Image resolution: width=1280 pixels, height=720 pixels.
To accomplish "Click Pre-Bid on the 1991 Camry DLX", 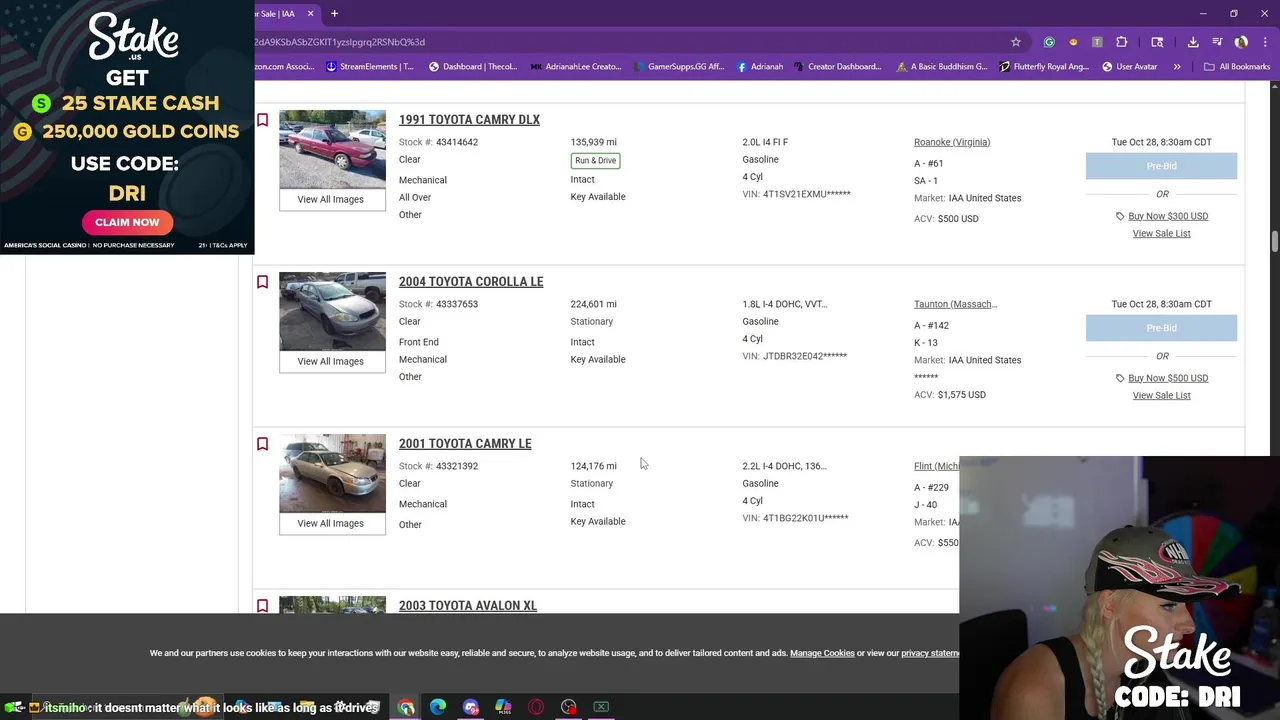I will pyautogui.click(x=1161, y=166).
